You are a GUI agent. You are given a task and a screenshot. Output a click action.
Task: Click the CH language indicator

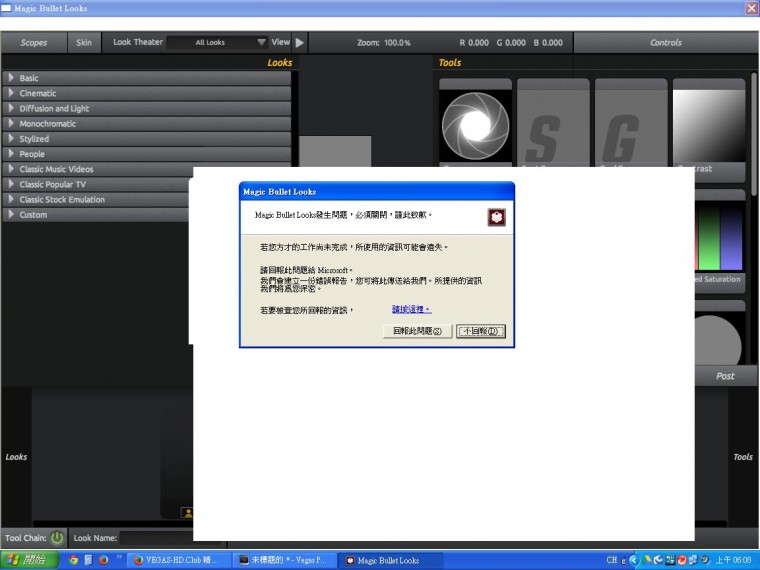coord(612,560)
